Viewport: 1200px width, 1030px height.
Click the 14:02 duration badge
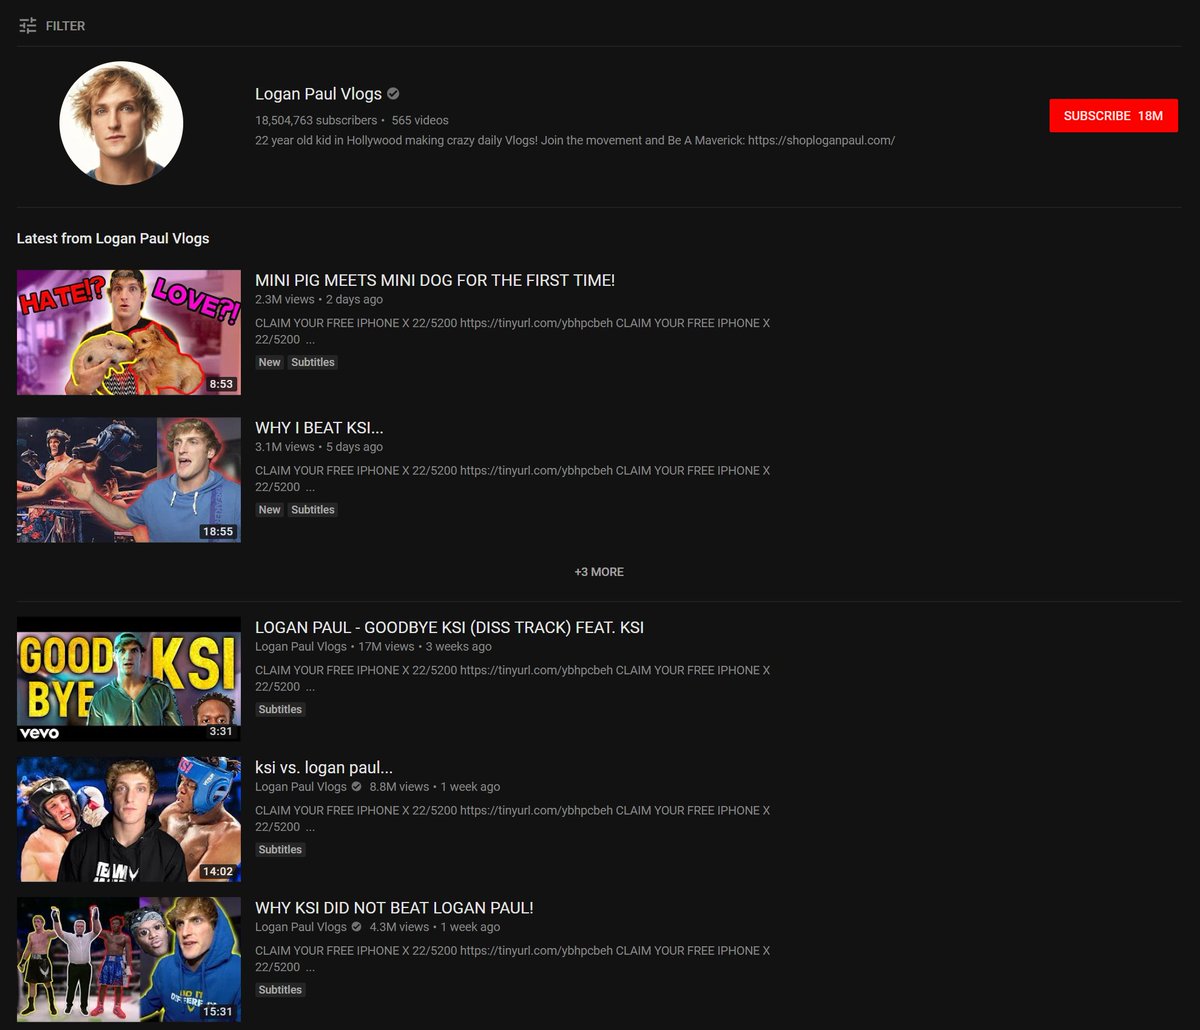[x=218, y=871]
